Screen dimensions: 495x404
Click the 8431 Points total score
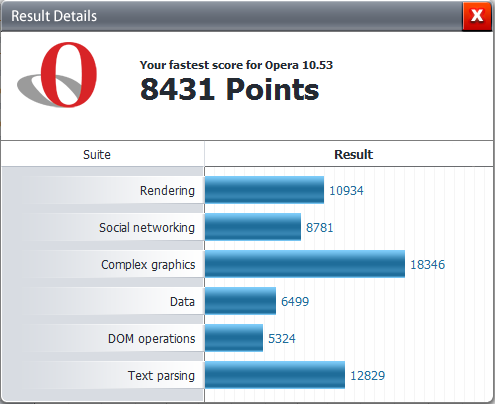point(230,89)
